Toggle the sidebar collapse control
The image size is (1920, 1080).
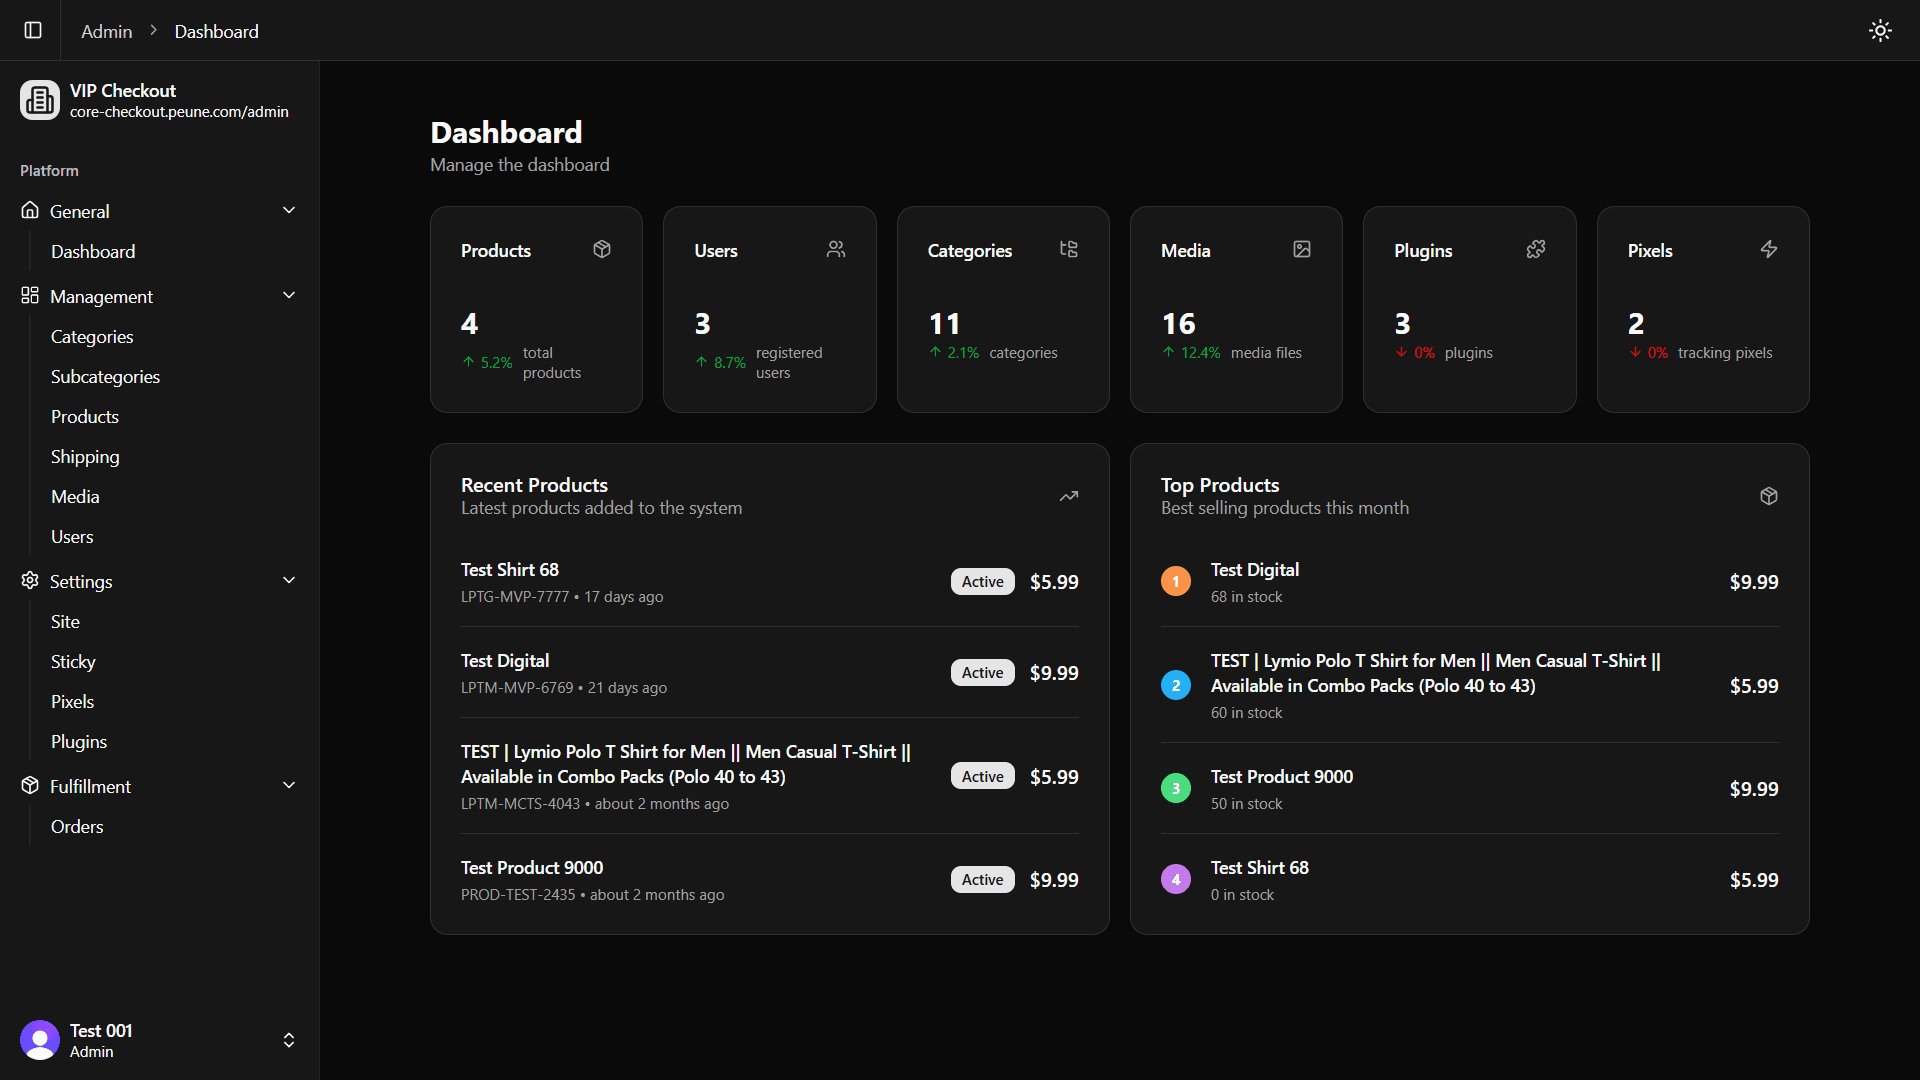(33, 30)
